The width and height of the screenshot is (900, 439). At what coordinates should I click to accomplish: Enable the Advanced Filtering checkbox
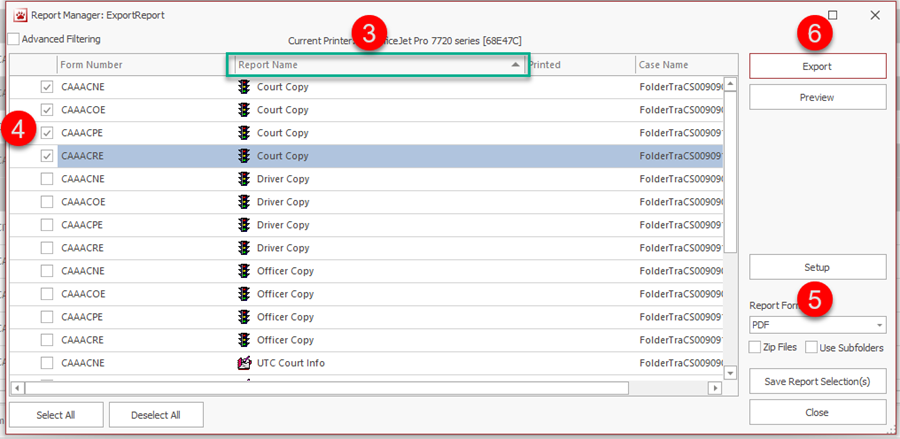pyautogui.click(x=14, y=39)
